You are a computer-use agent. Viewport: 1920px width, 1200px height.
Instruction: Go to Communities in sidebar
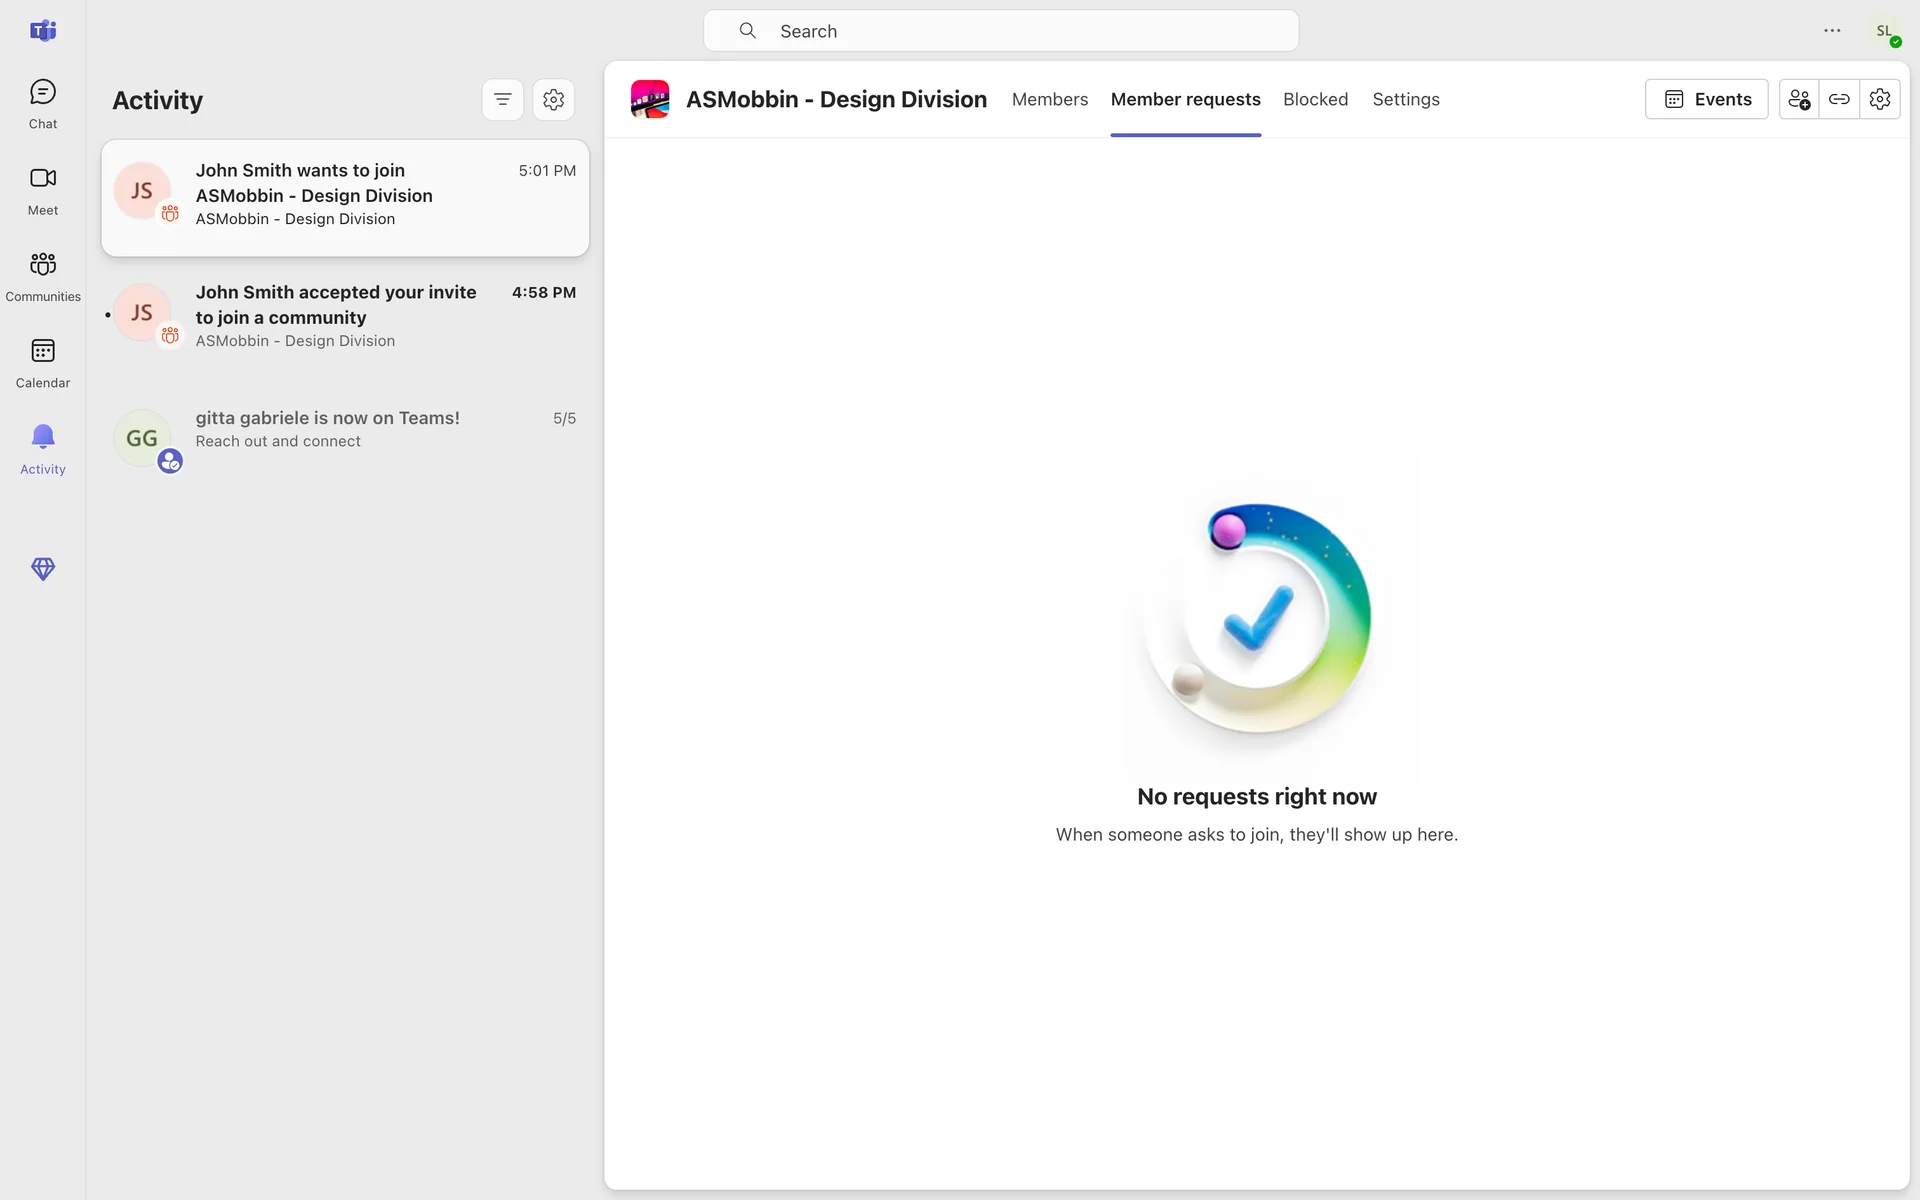click(x=42, y=276)
